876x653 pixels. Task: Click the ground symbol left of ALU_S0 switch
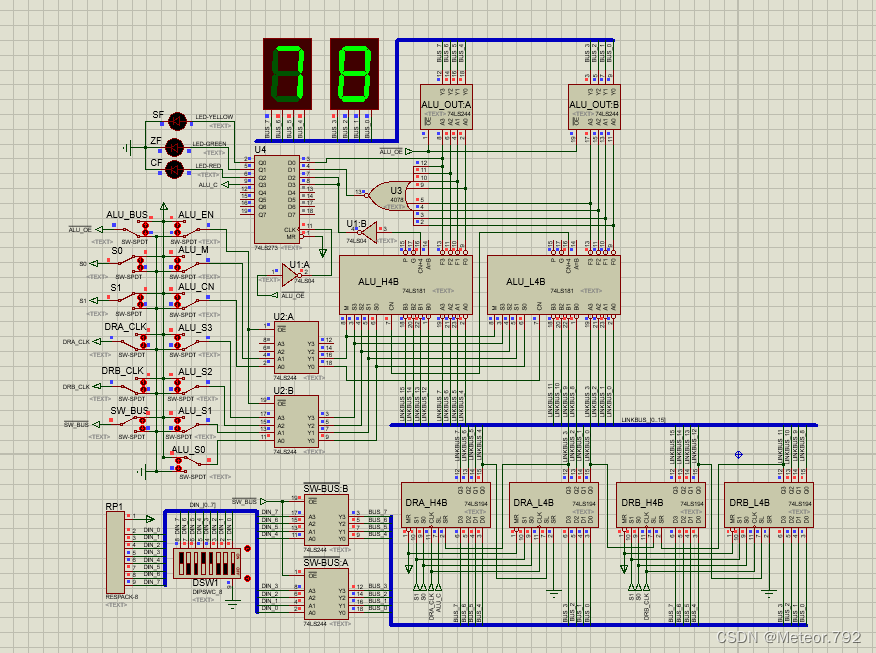point(142,472)
